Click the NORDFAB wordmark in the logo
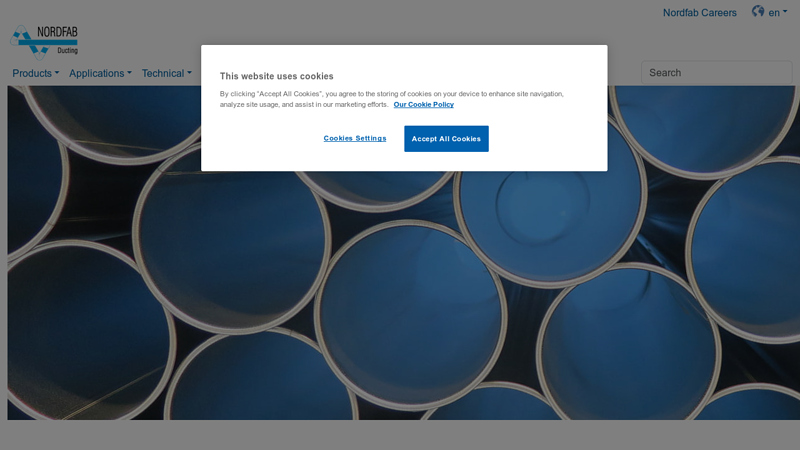The image size is (800, 450). (x=57, y=32)
